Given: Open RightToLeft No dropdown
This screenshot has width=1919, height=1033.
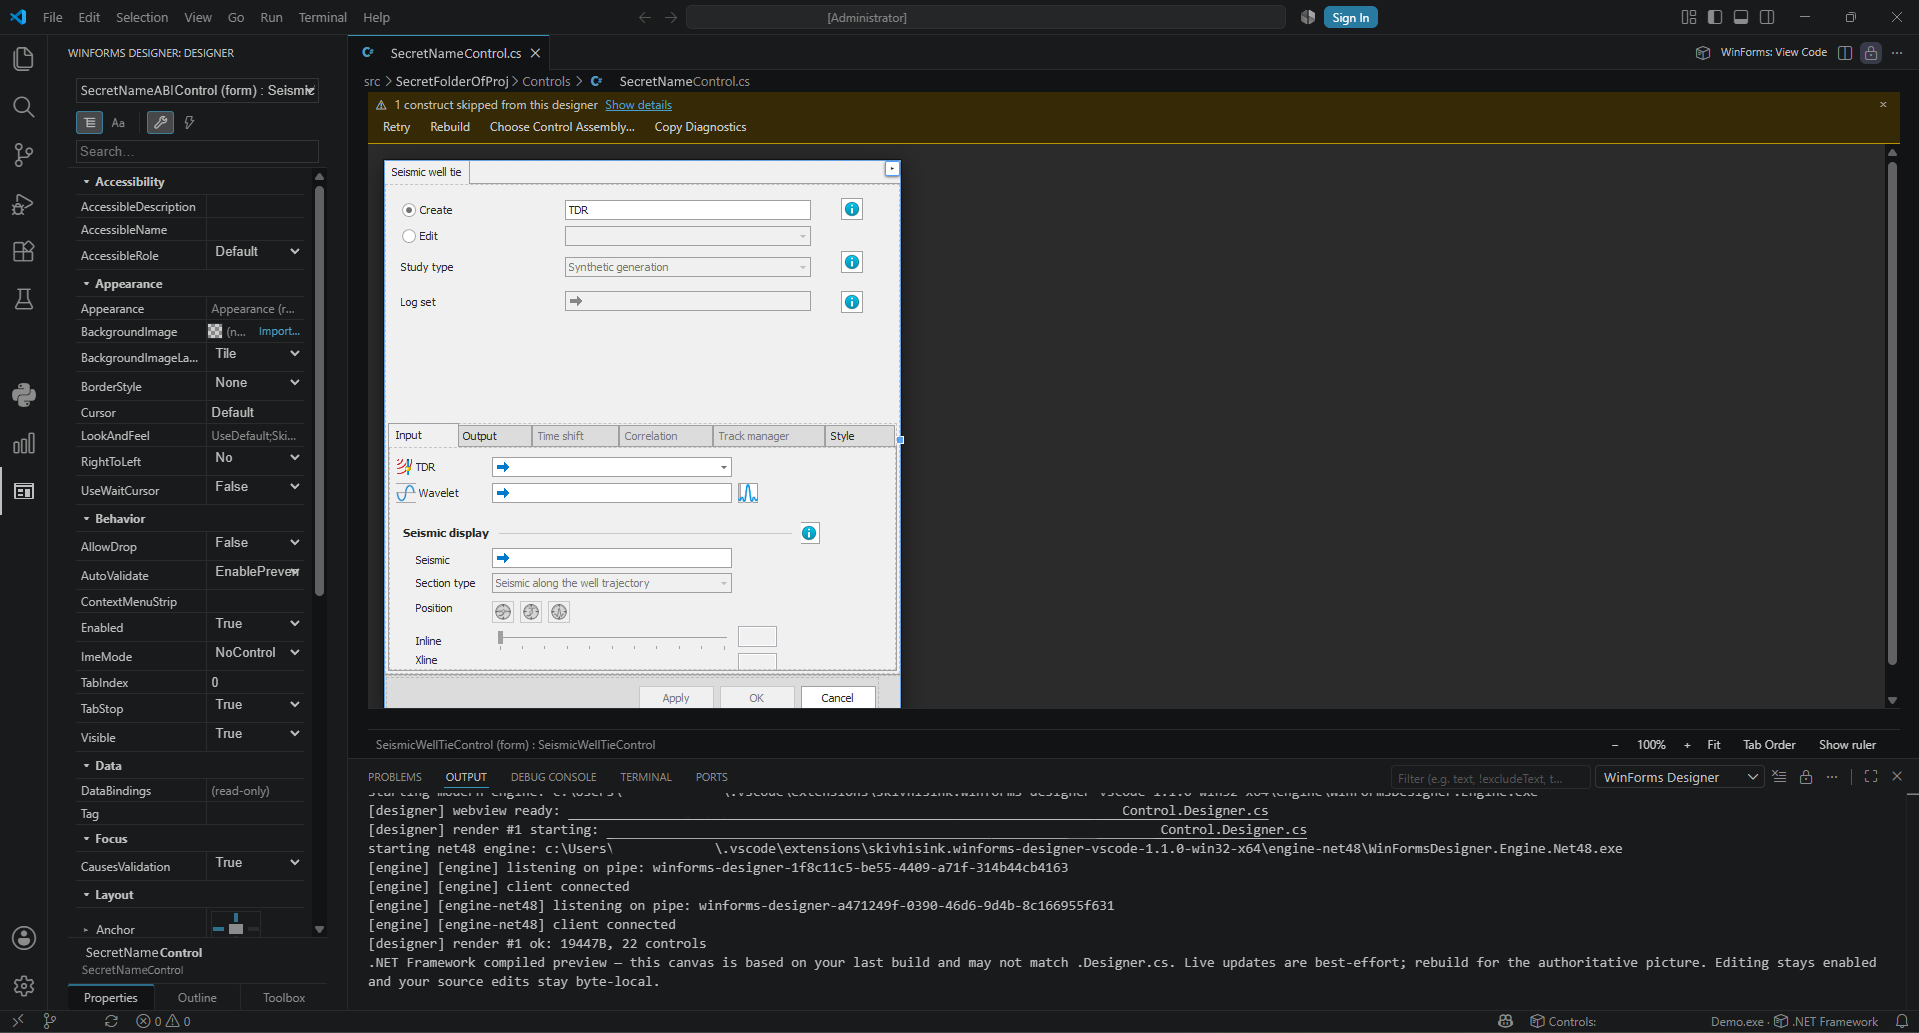Looking at the screenshot, I should 257,458.
